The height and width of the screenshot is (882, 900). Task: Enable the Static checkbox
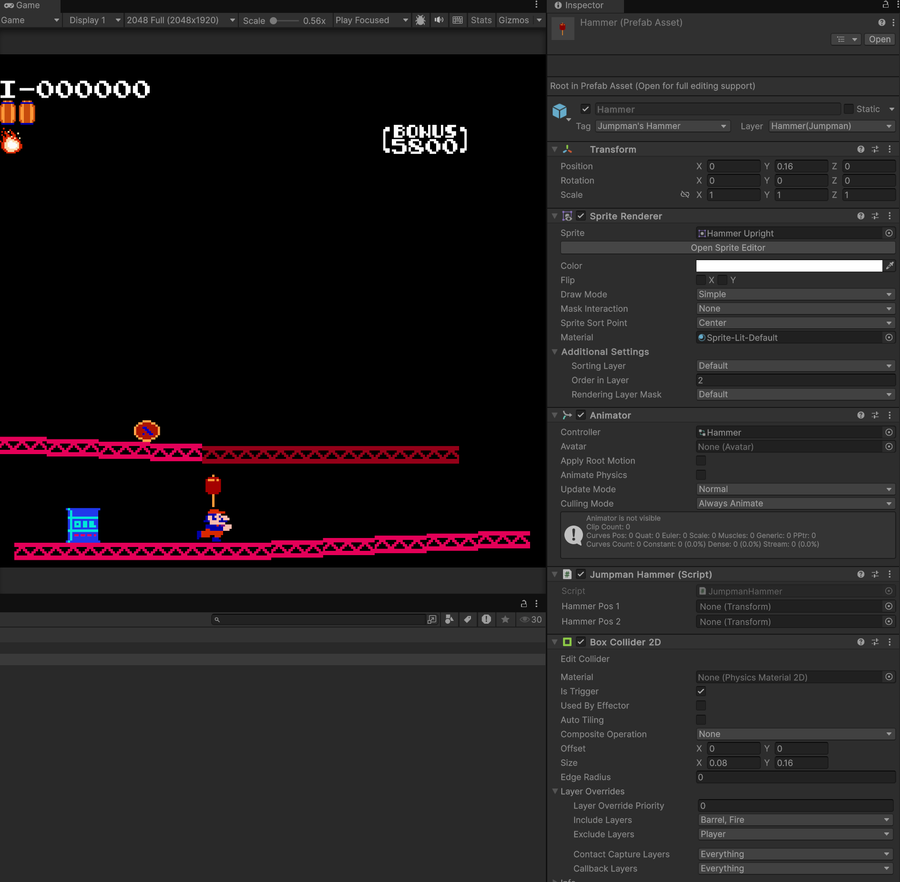pyautogui.click(x=848, y=109)
